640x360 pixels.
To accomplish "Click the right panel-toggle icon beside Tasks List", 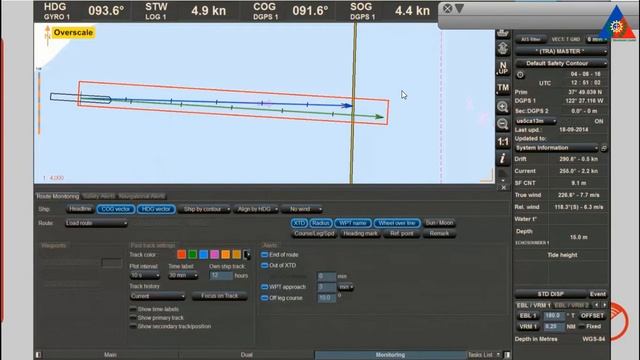I will click(x=507, y=355).
